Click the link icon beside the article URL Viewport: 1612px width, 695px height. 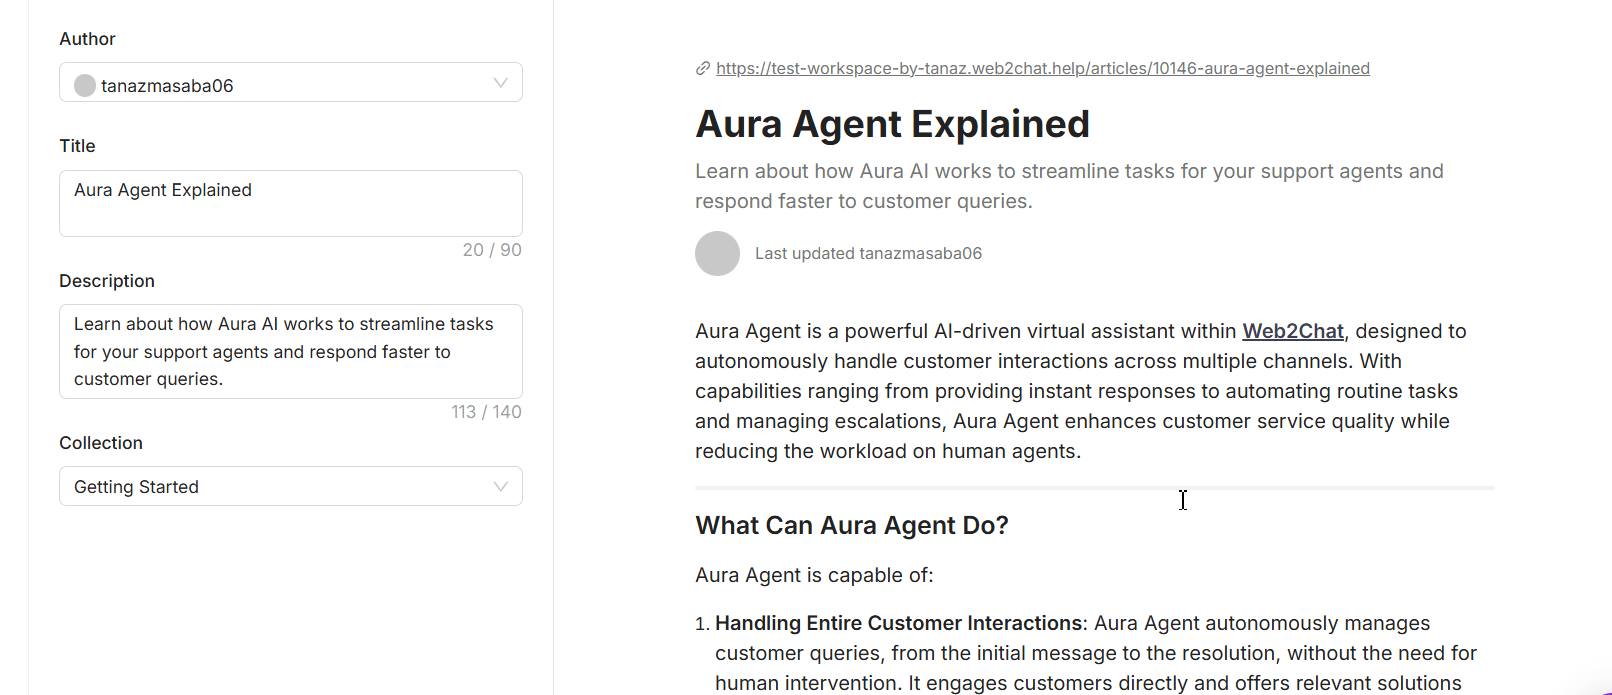703,69
